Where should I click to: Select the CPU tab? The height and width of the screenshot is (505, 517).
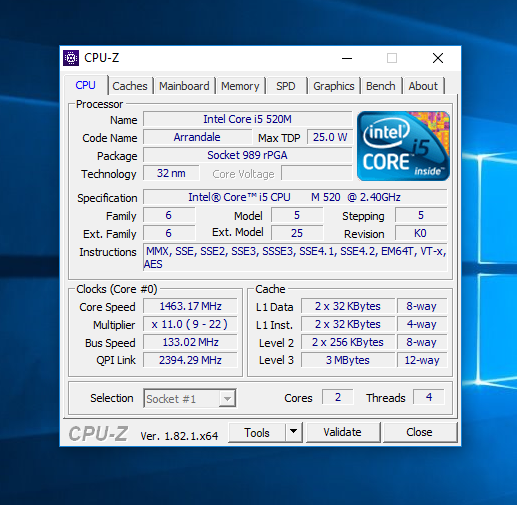(x=85, y=85)
